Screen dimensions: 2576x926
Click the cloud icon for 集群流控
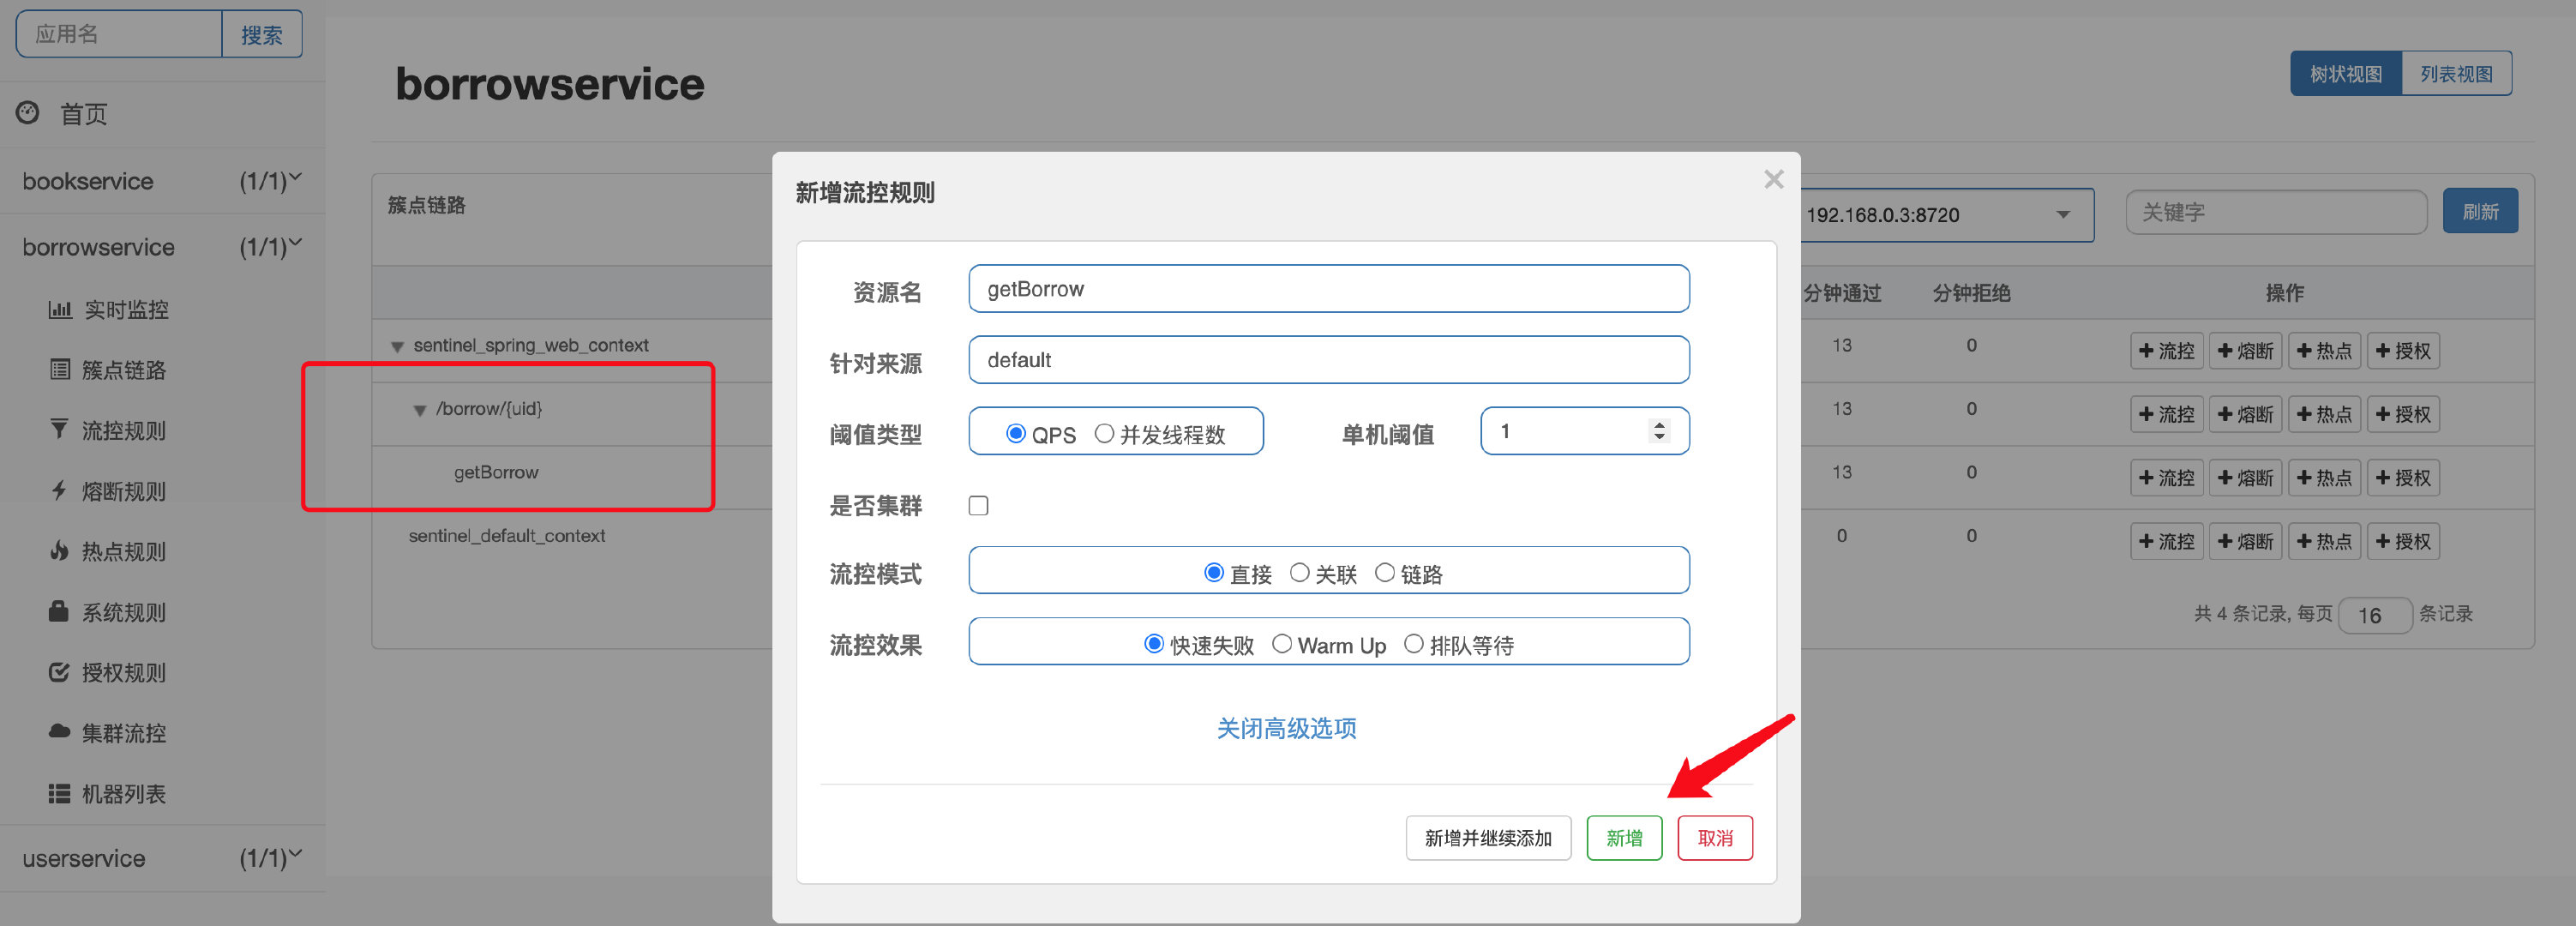(x=60, y=731)
